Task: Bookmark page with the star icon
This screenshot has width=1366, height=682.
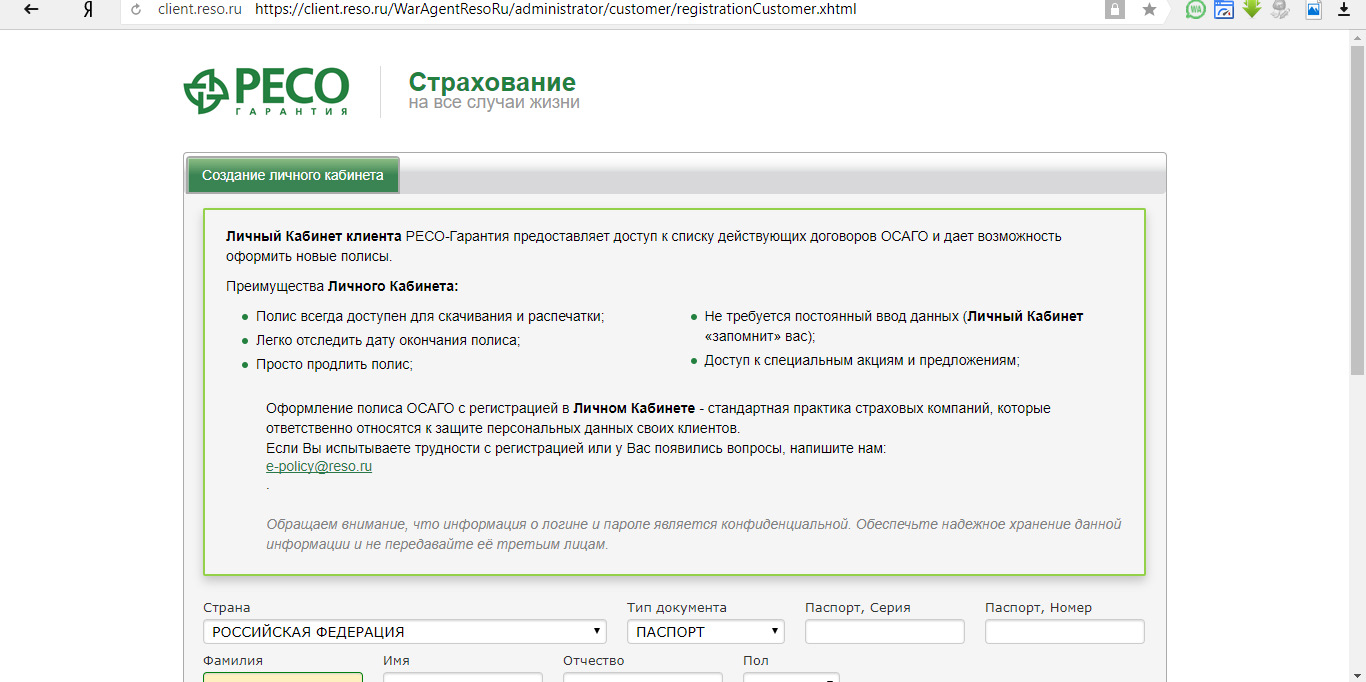Action: pyautogui.click(x=1149, y=10)
